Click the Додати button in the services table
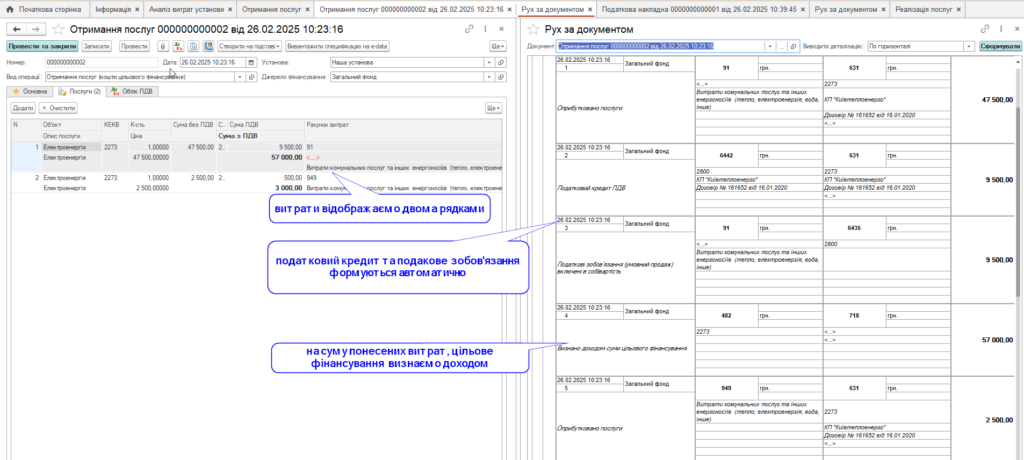 click(23, 107)
